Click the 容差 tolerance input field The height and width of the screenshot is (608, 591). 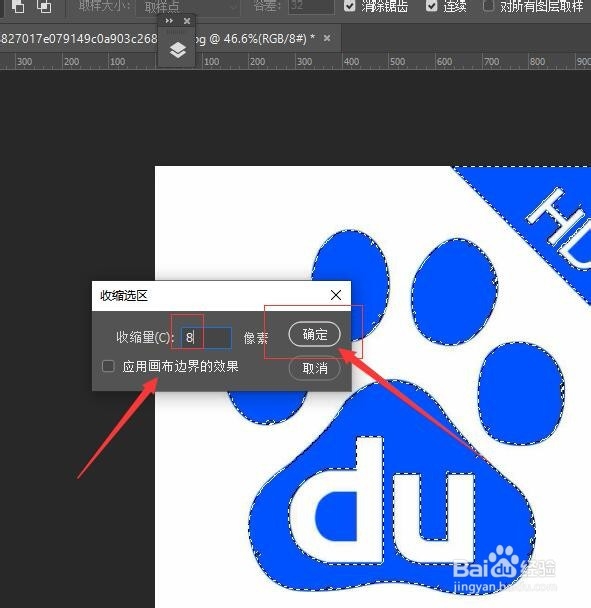coord(311,7)
